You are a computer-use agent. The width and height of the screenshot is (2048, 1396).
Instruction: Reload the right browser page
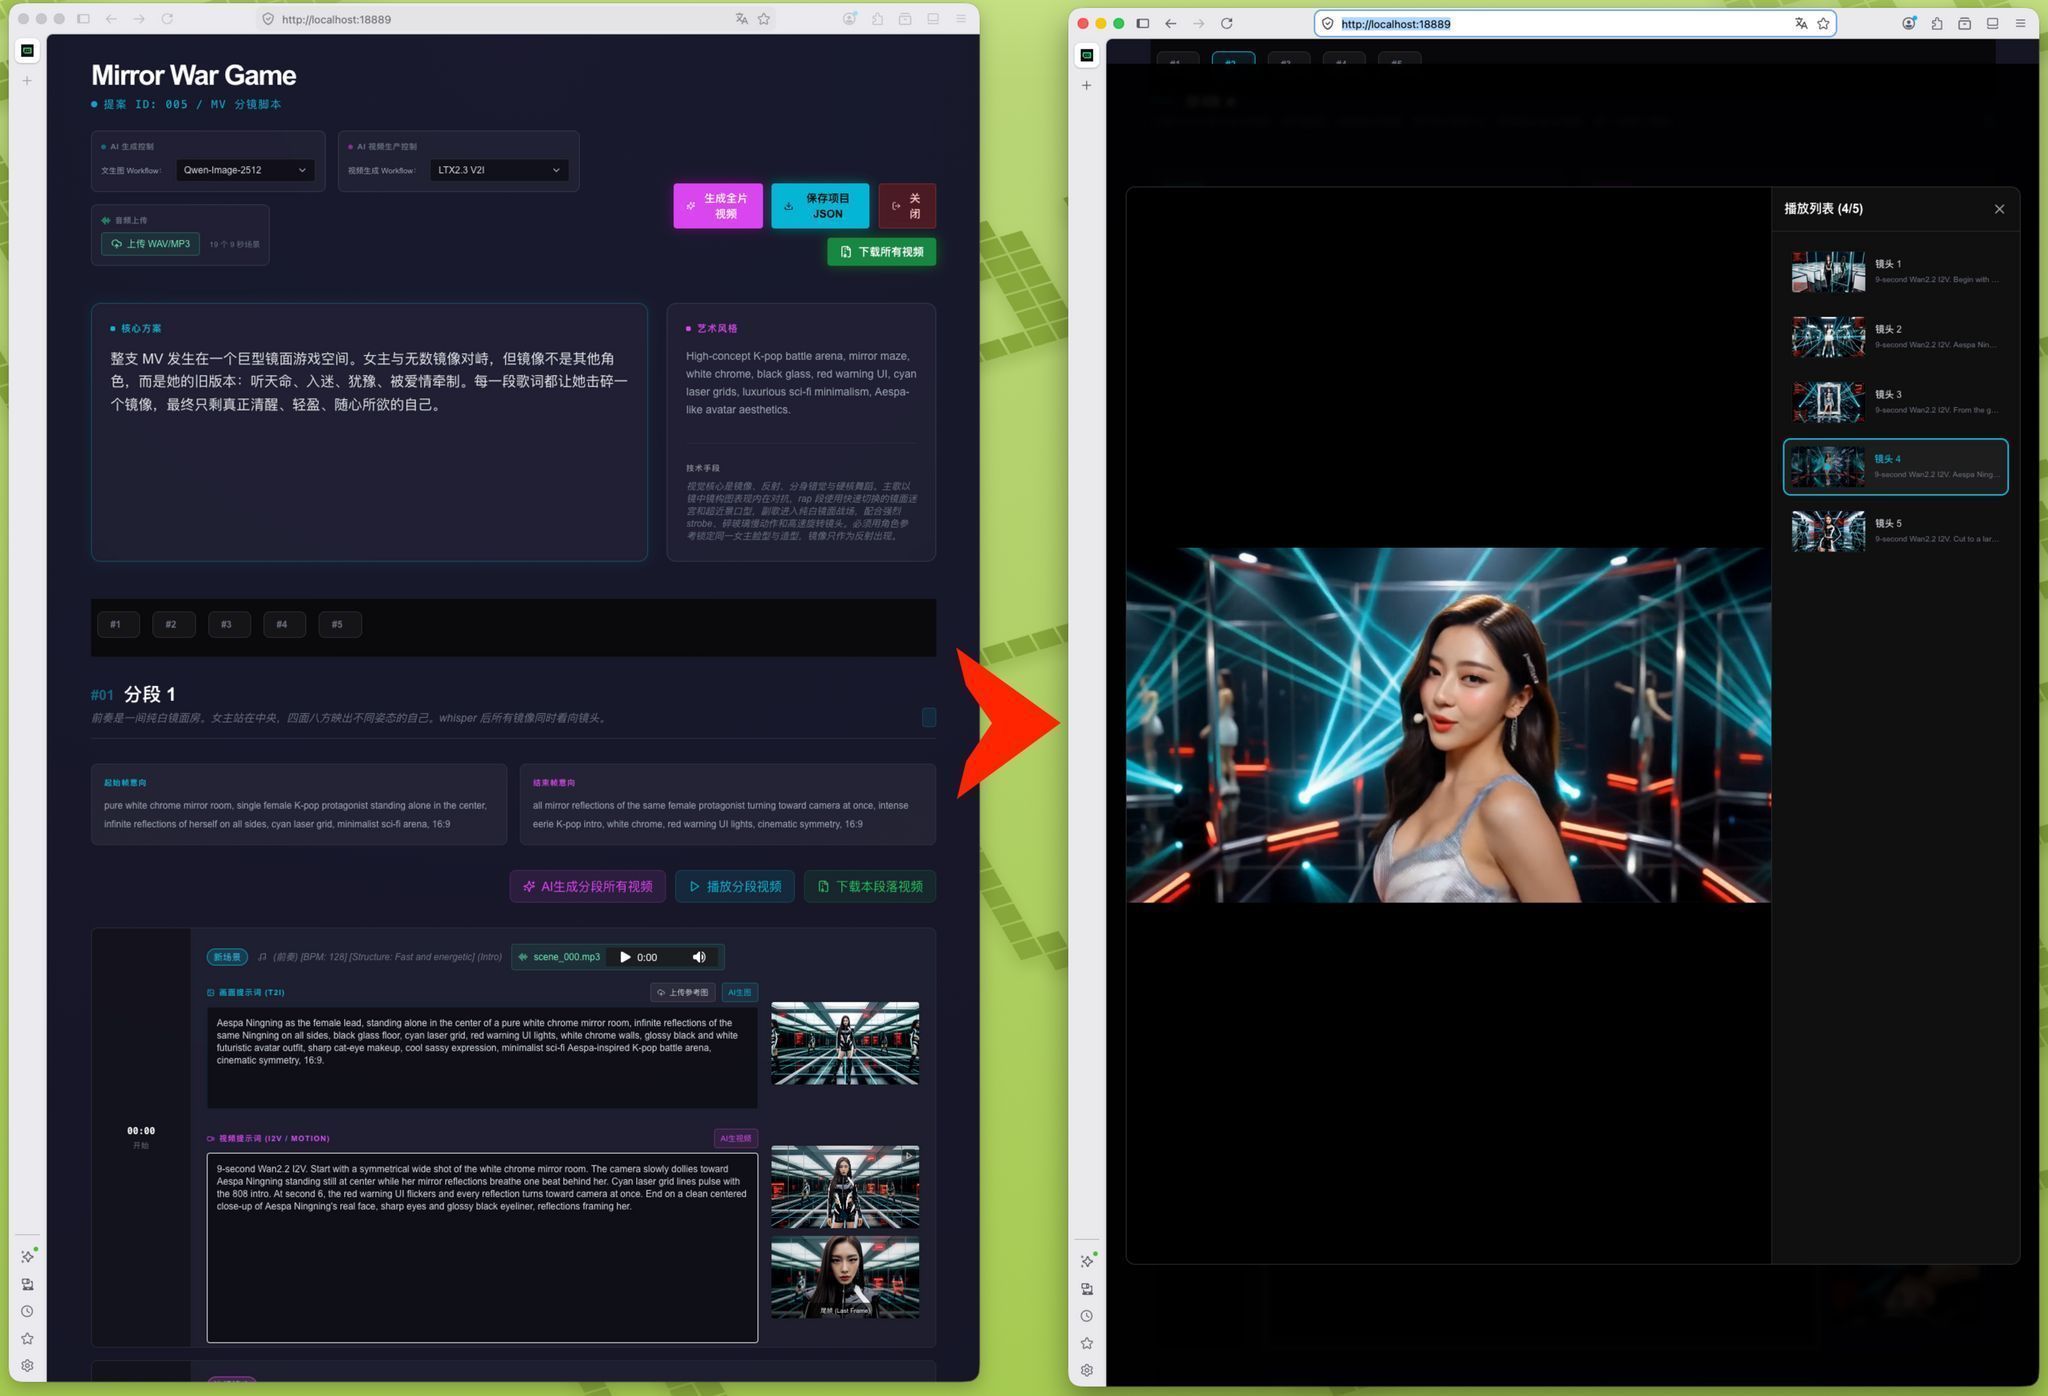coord(1226,24)
